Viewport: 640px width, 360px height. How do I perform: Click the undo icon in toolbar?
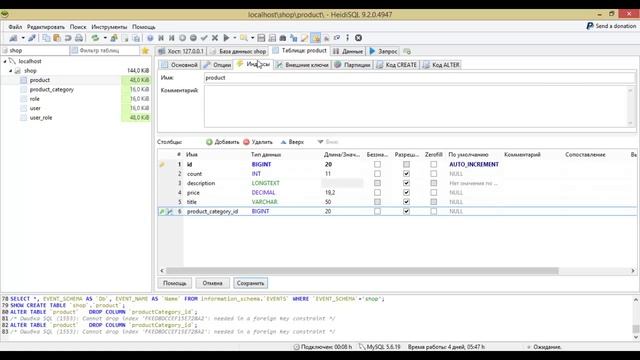pyautogui.click(x=68, y=38)
